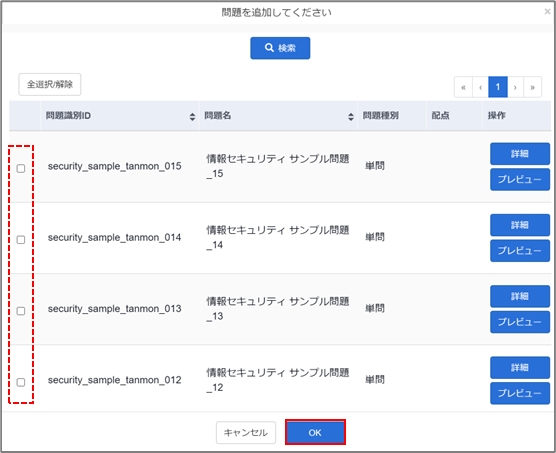Close the dialog with the × icon
The image size is (556, 453).
tap(547, 12)
